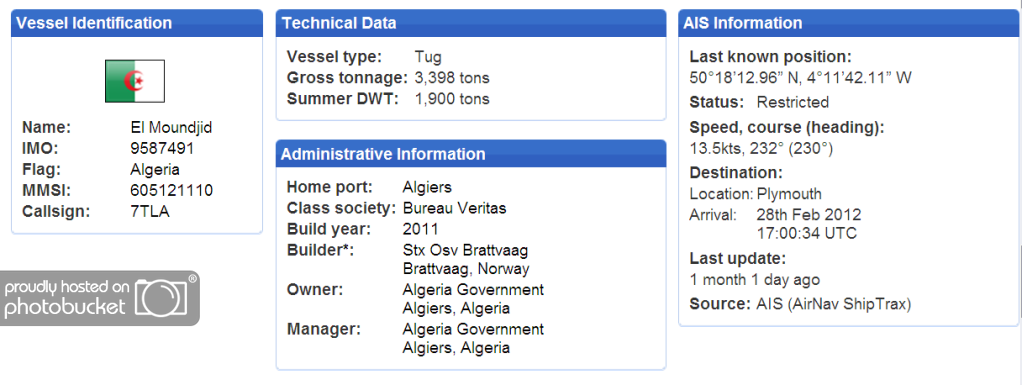Click the Gross tonnage value 3,398 tons
This screenshot has height=385, width=1022.
[x=452, y=78]
